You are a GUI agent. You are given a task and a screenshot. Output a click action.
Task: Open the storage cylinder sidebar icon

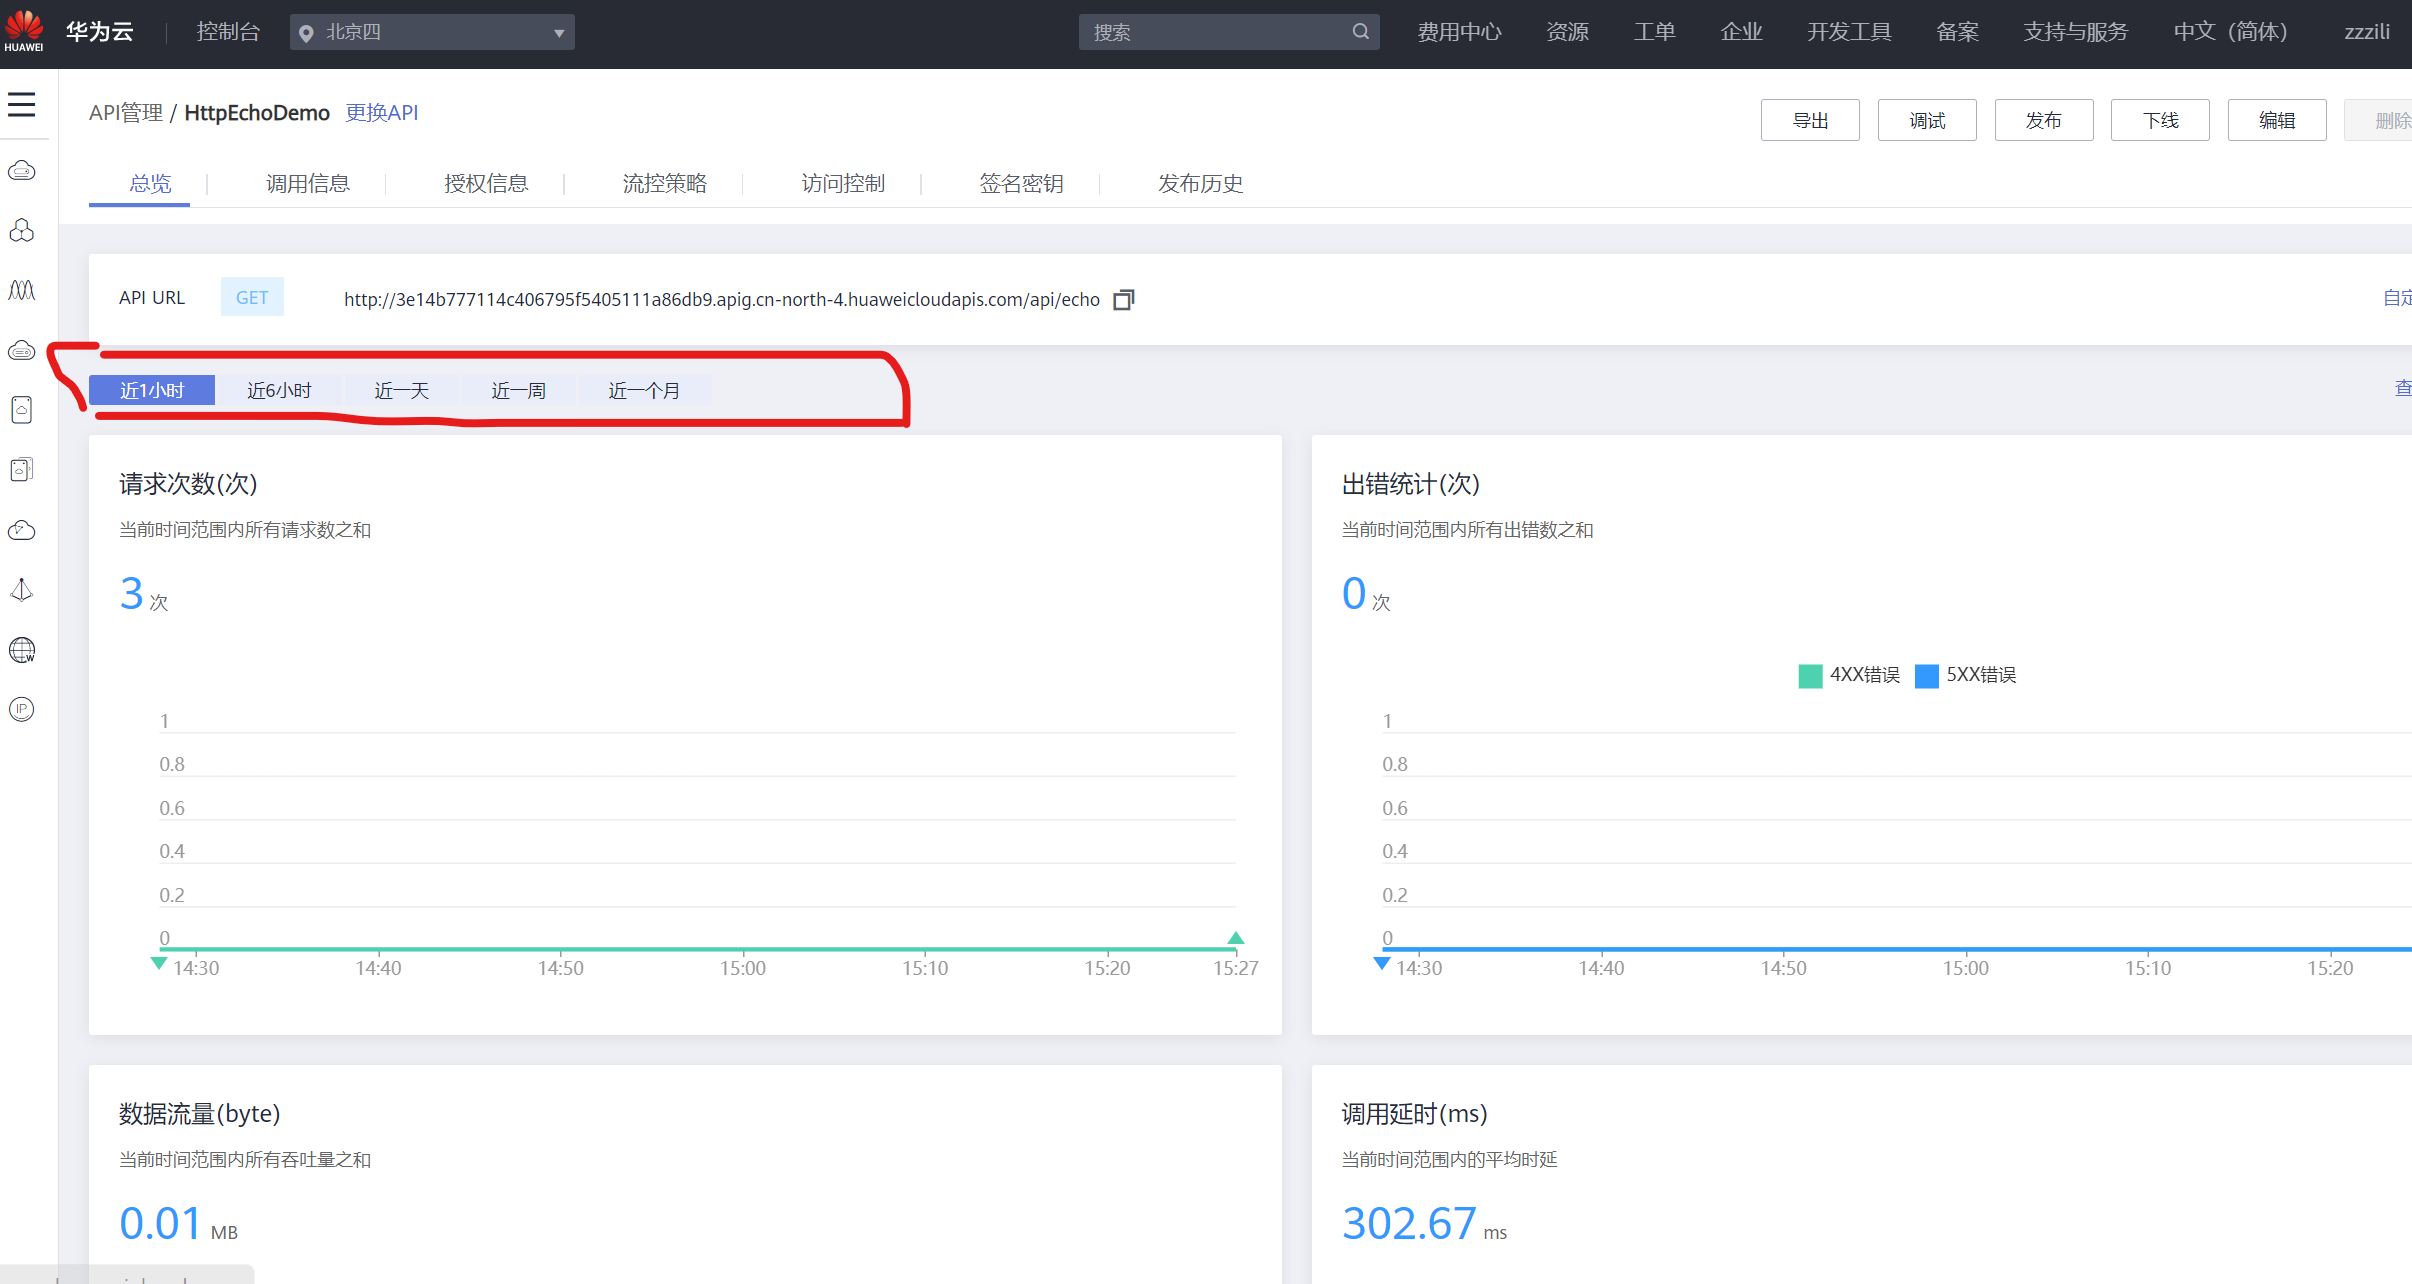tap(21, 410)
